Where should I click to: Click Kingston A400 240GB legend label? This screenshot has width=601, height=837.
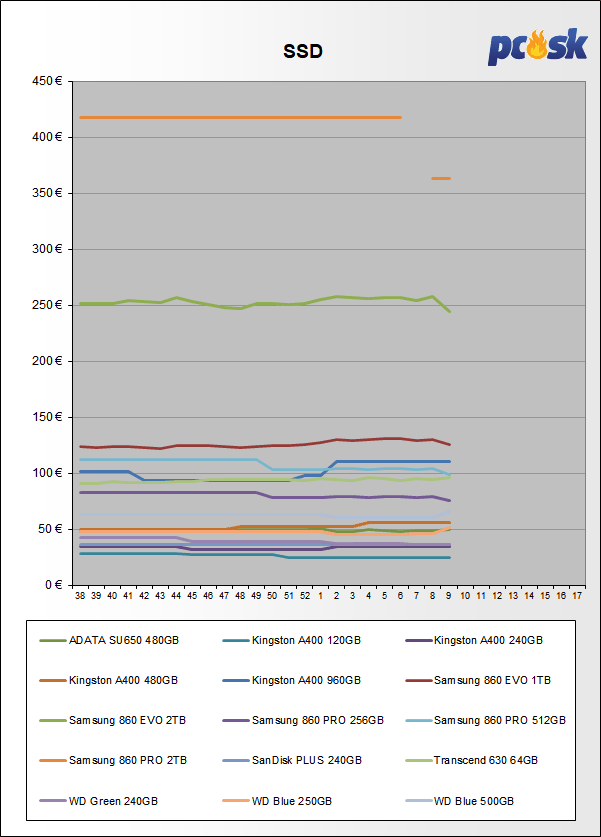tap(488, 640)
